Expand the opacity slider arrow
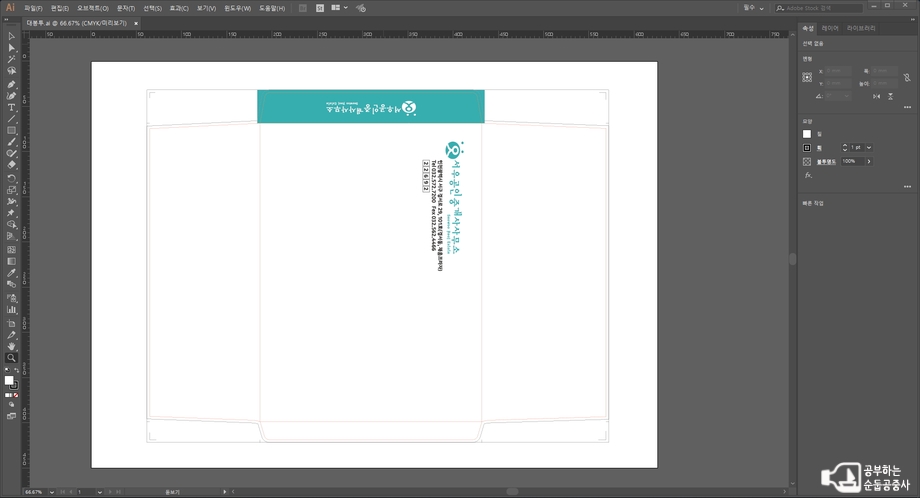The height and width of the screenshot is (498, 920). click(x=869, y=161)
